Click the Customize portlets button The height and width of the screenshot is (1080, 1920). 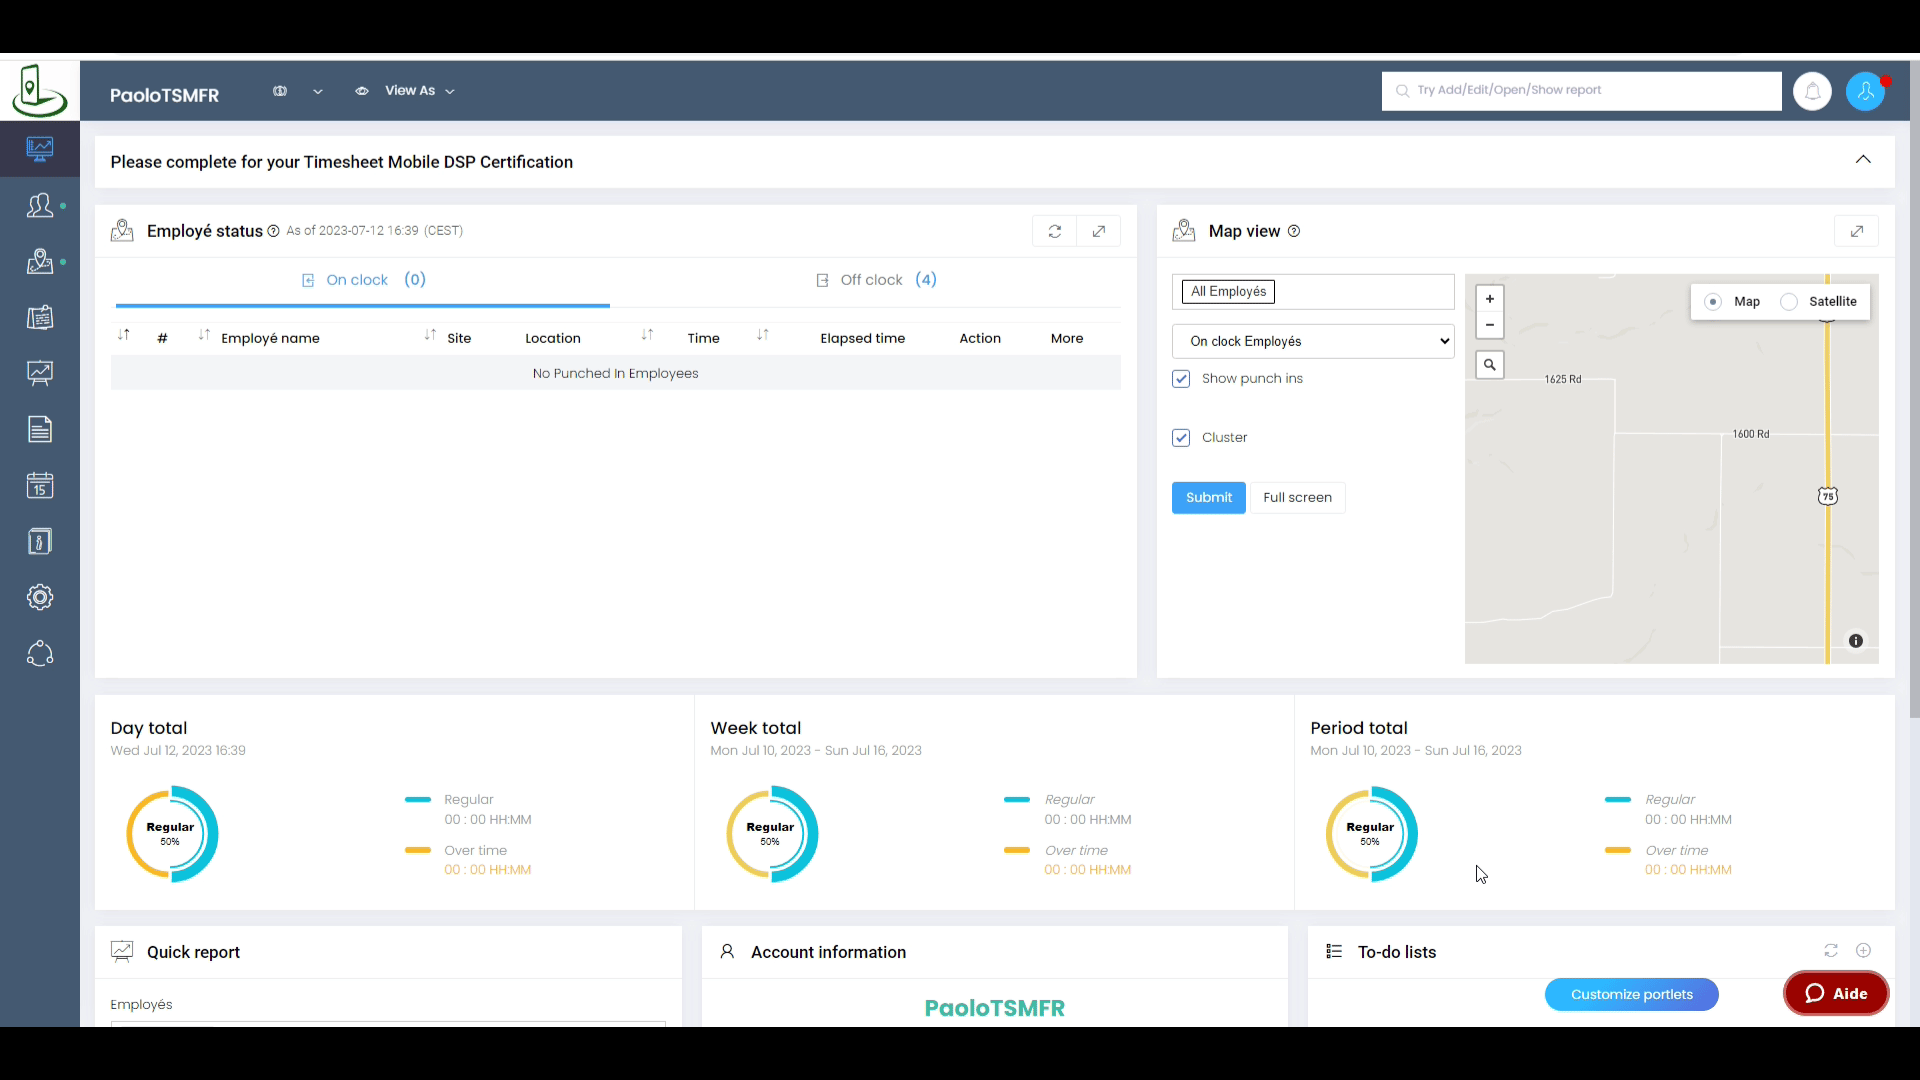pos(1631,994)
